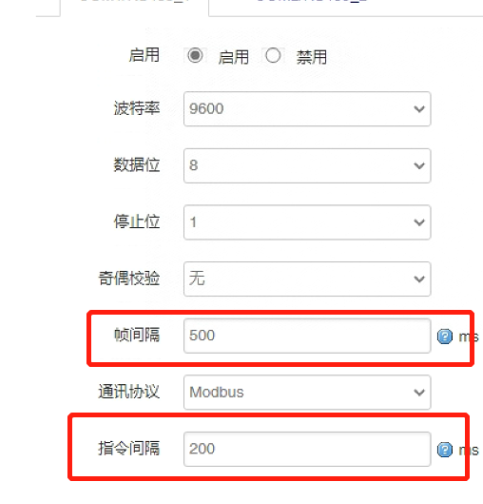Click the 帧间隔 field label
Viewport: 483px width, 504px height.
[137, 335]
